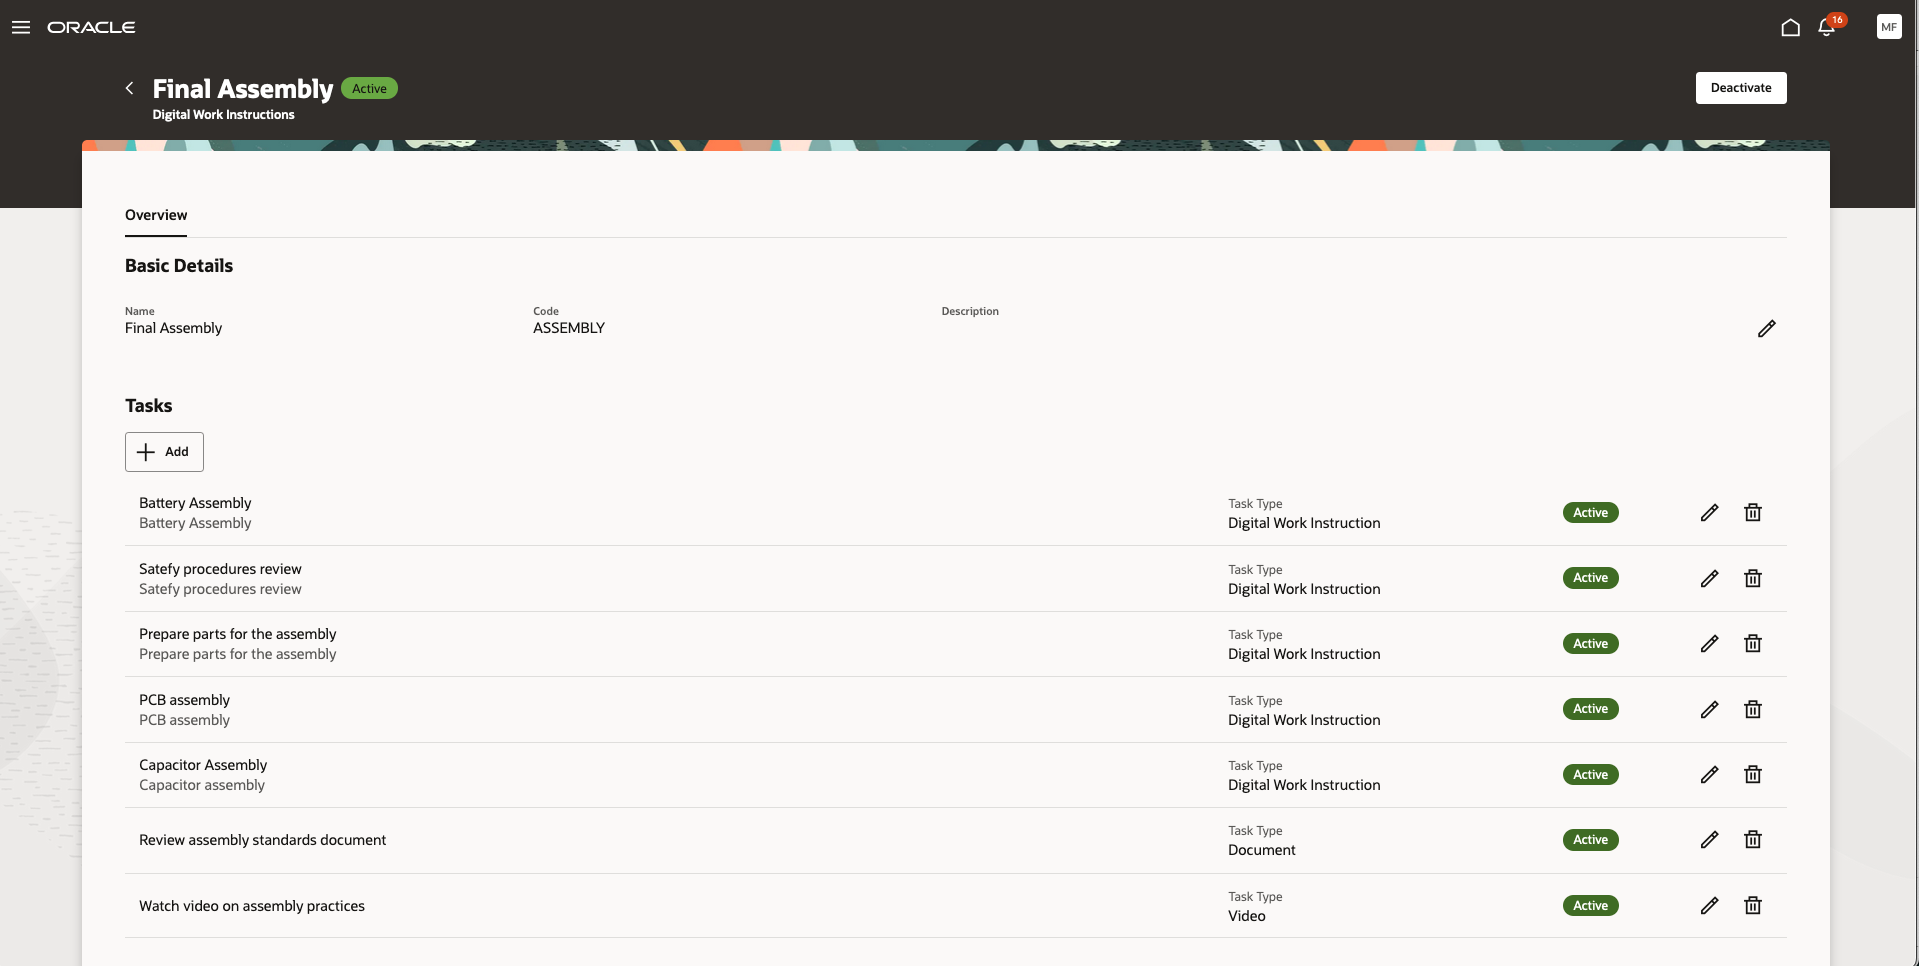Viewport: 1919px width, 966px height.
Task: Click the Deactivate button
Action: [x=1740, y=88]
